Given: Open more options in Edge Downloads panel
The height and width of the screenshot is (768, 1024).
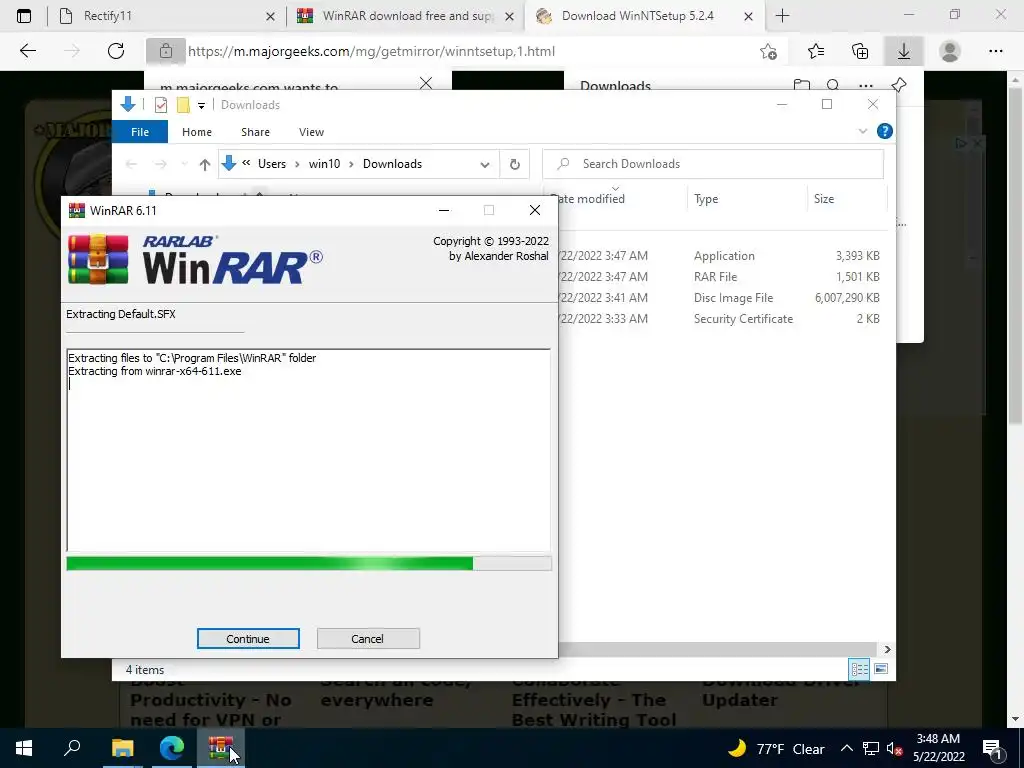Looking at the screenshot, I should pyautogui.click(x=866, y=86).
